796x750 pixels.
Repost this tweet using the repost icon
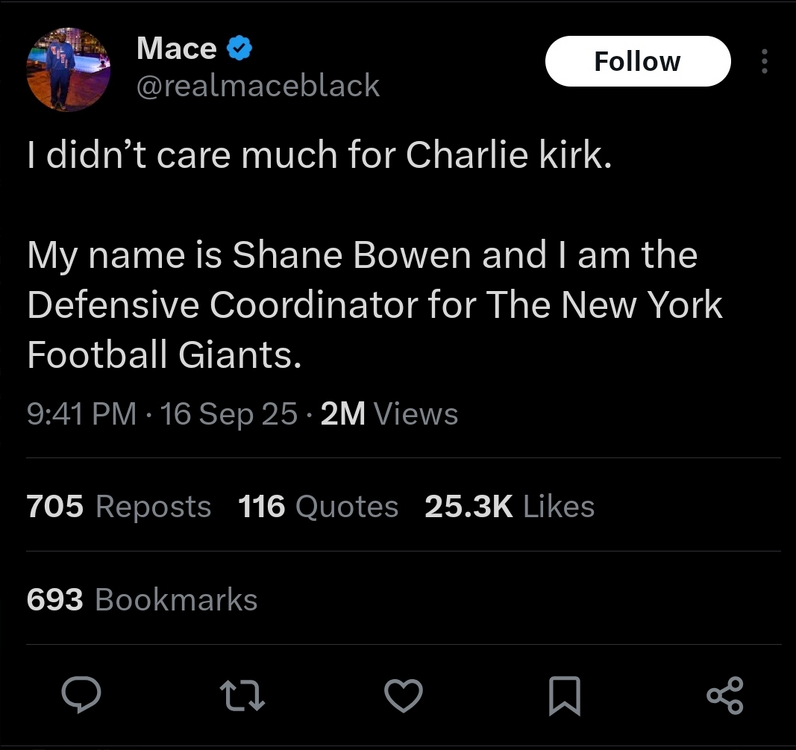[x=243, y=695]
